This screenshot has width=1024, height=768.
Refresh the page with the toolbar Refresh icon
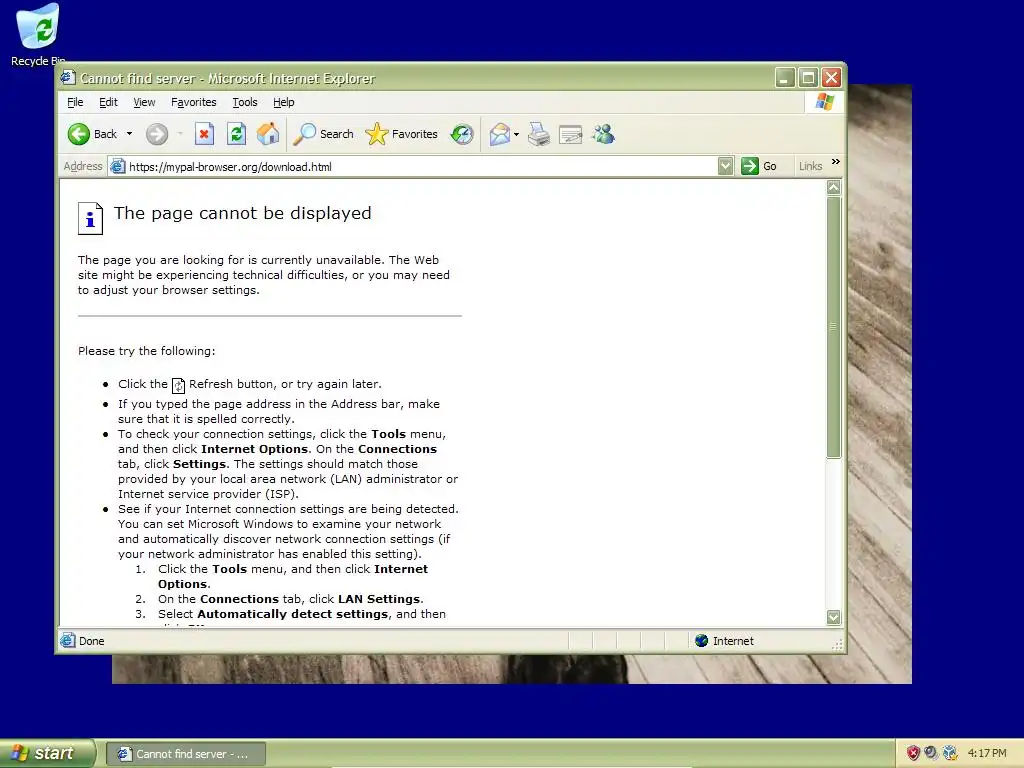[x=236, y=134]
